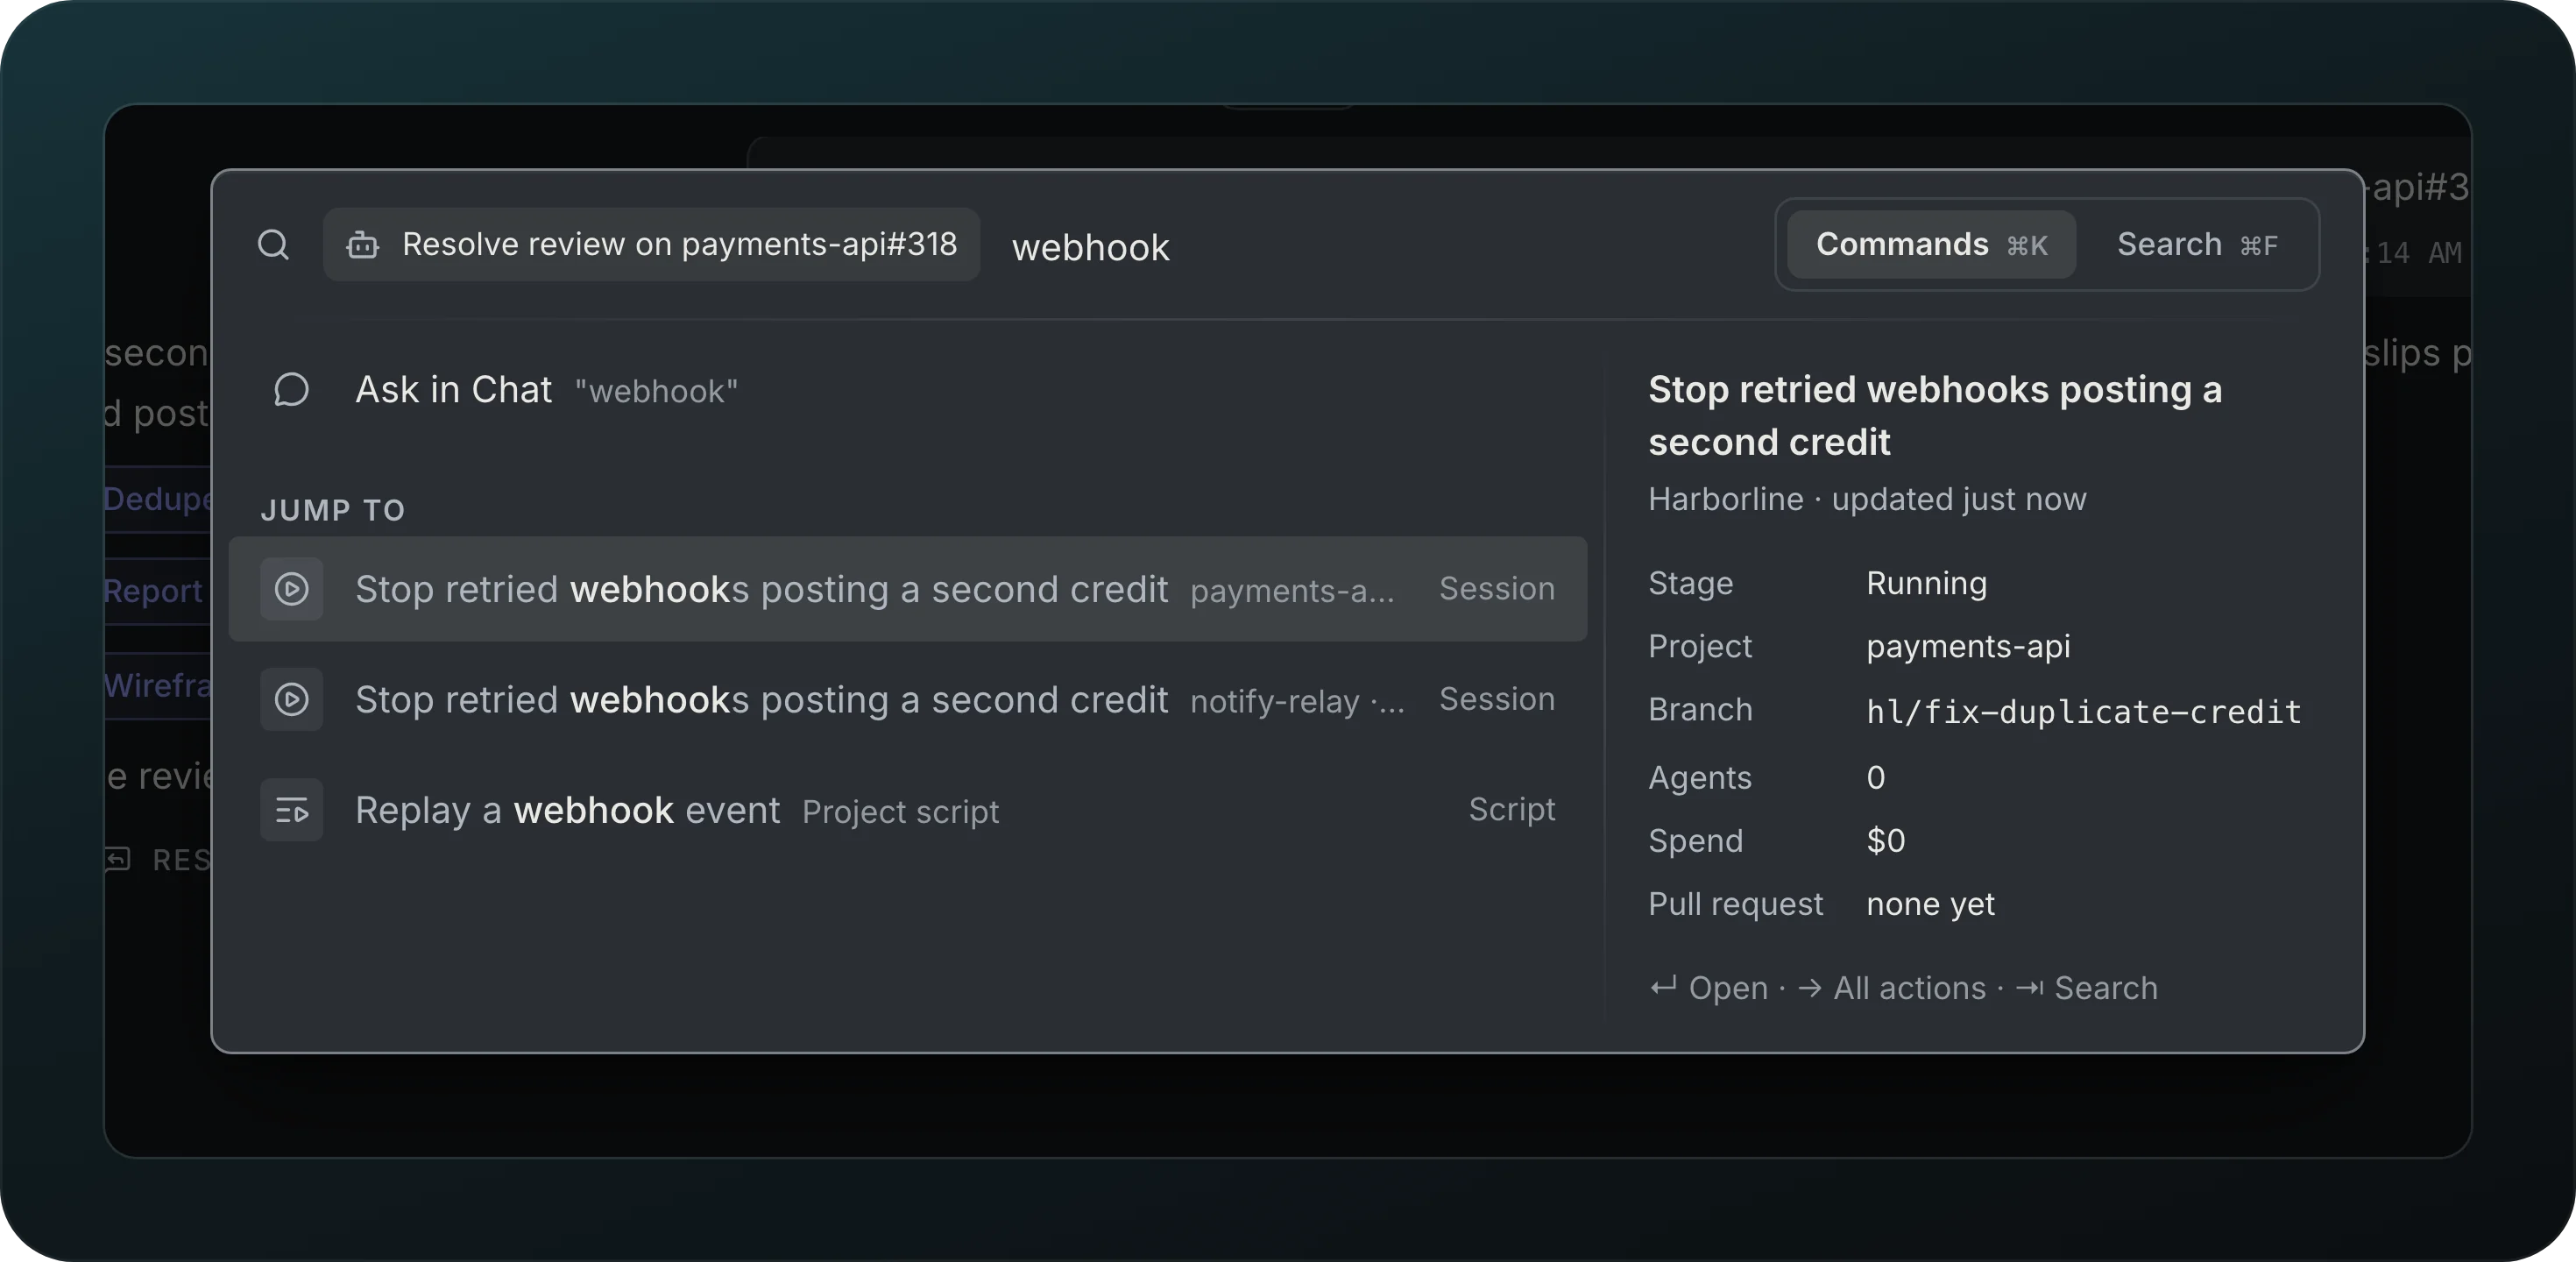Click the robot icon in the context chip
Image resolution: width=2576 pixels, height=1262 pixels.
coord(362,245)
